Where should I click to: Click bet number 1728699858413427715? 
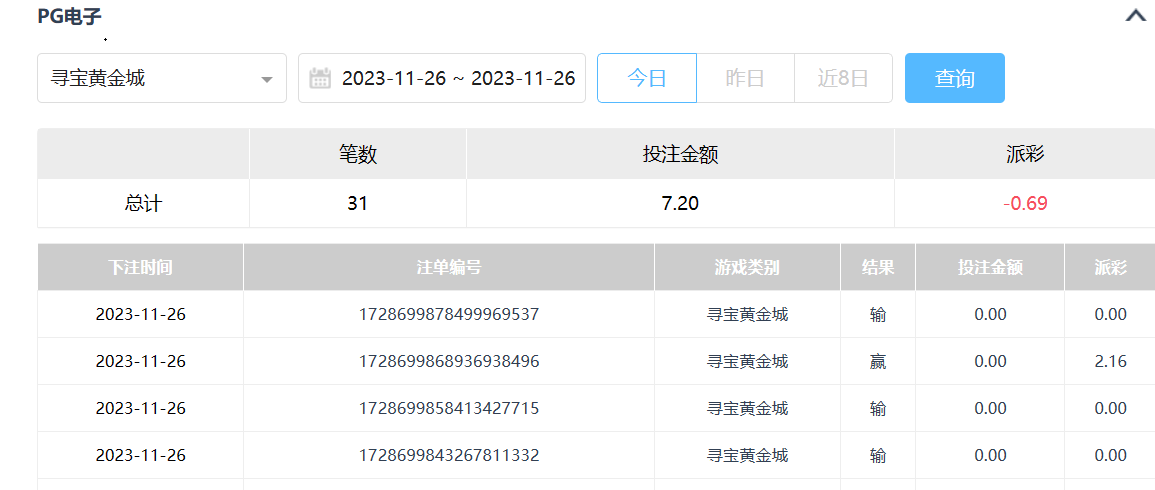[x=449, y=408]
